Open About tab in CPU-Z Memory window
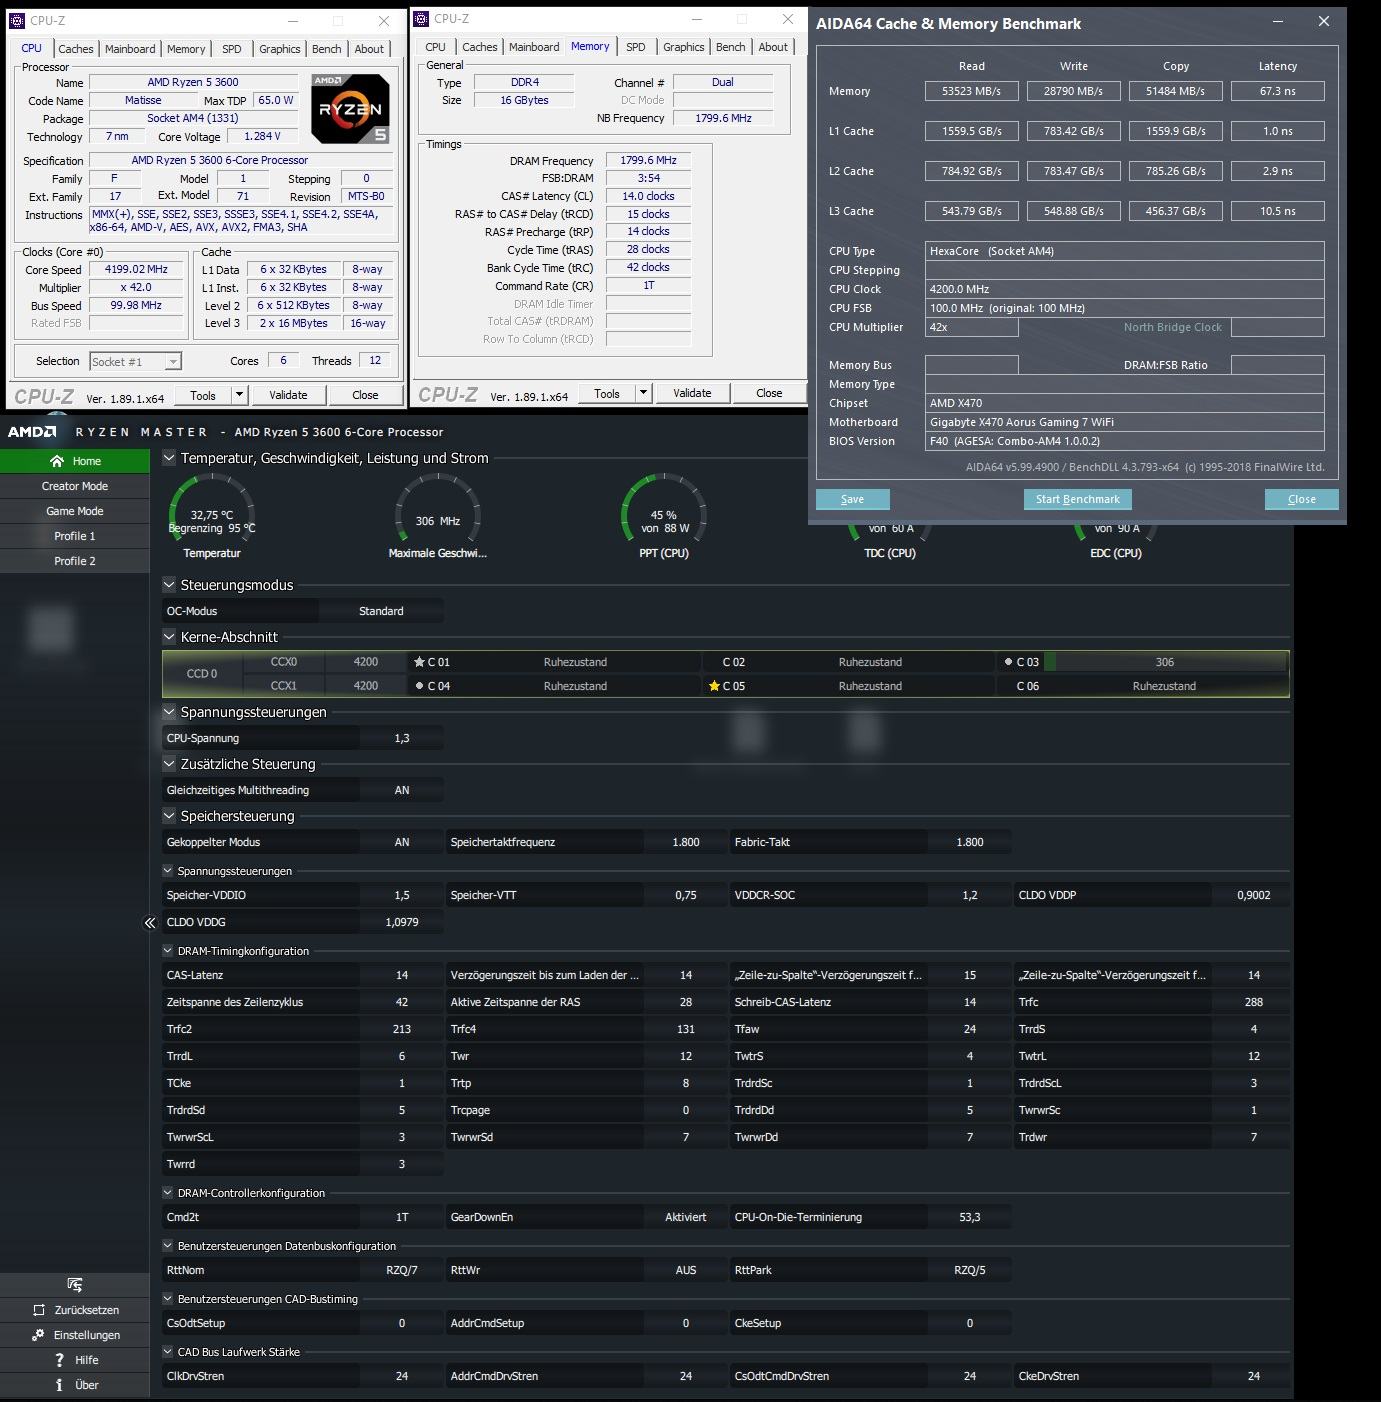The width and height of the screenshot is (1381, 1402). 772,47
